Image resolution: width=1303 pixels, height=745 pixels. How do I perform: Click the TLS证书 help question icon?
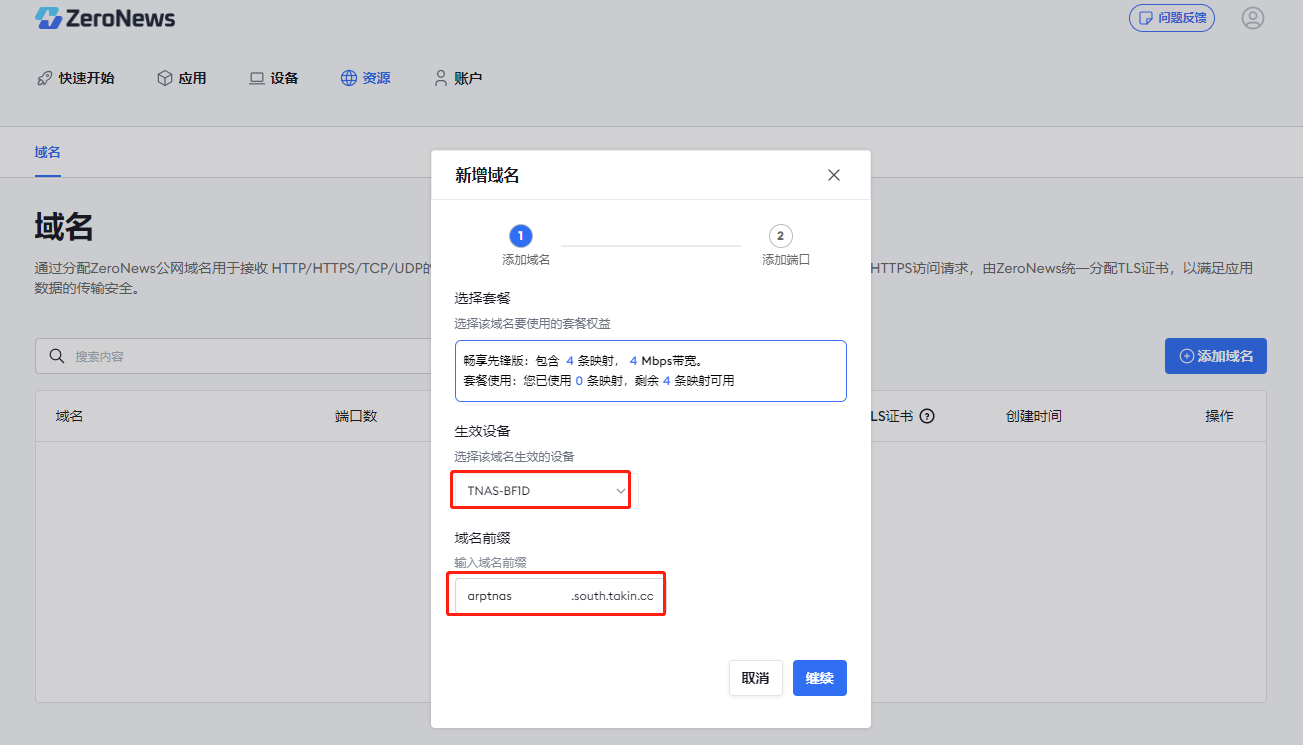point(927,416)
